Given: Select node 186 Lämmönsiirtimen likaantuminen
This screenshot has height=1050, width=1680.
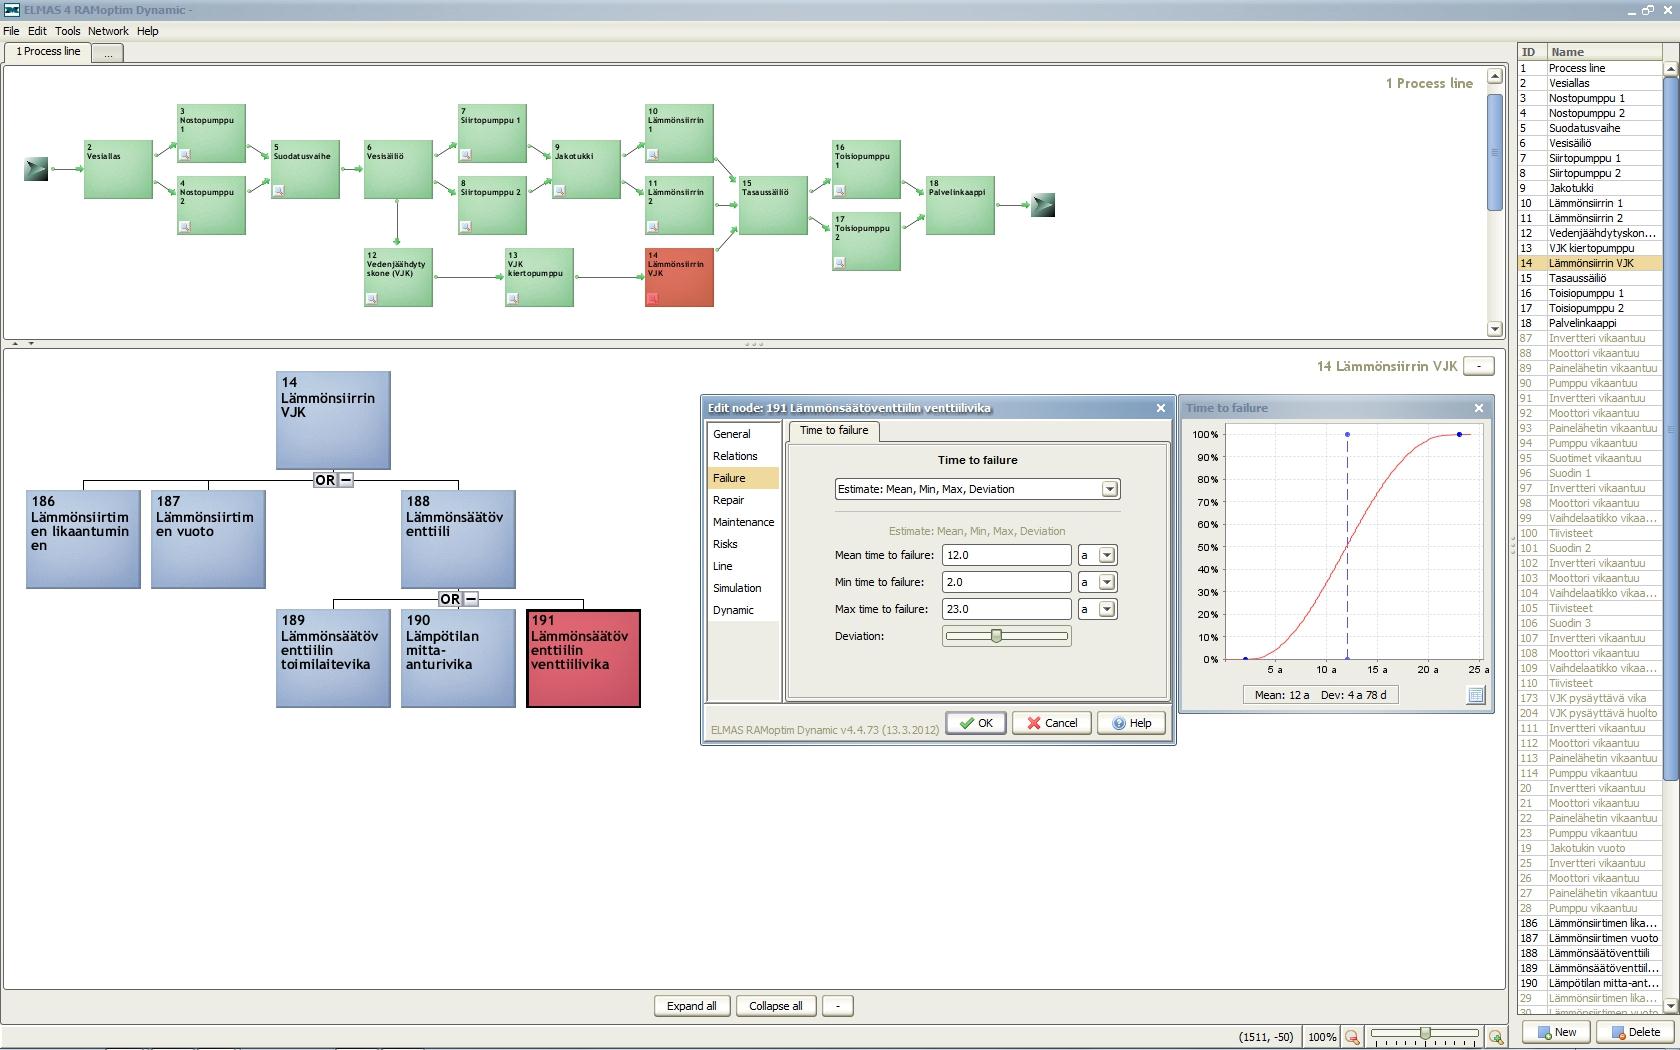Looking at the screenshot, I should coord(83,539).
